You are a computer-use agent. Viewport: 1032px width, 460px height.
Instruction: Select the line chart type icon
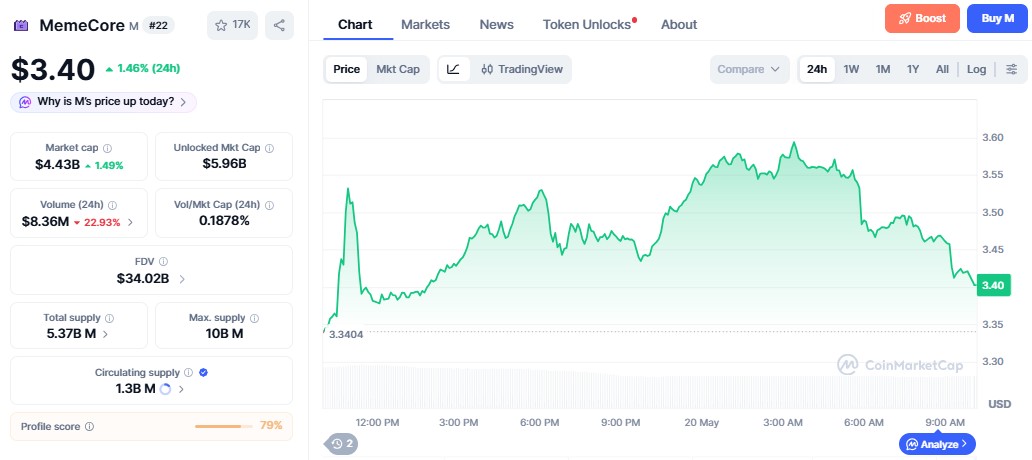coord(453,69)
